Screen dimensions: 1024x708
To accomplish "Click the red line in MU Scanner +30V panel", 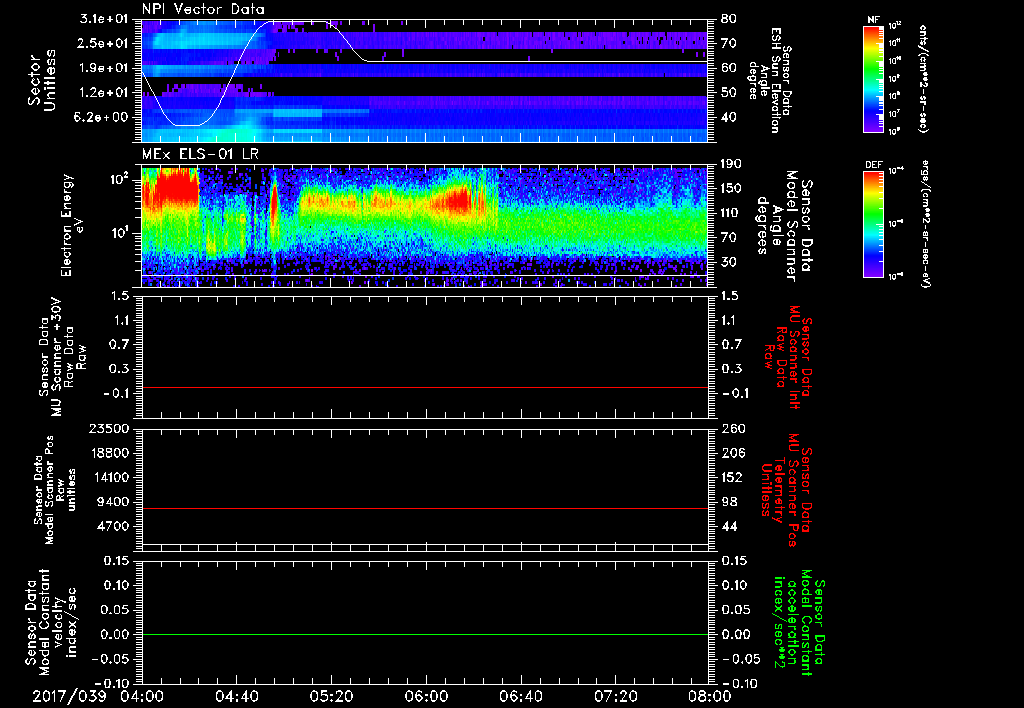I will (424, 387).
